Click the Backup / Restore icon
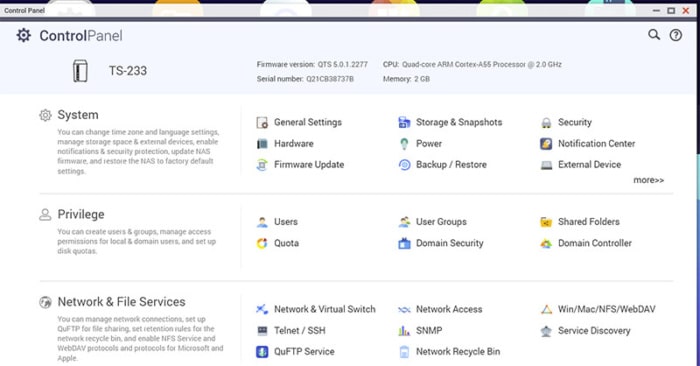700x366 pixels. click(404, 165)
